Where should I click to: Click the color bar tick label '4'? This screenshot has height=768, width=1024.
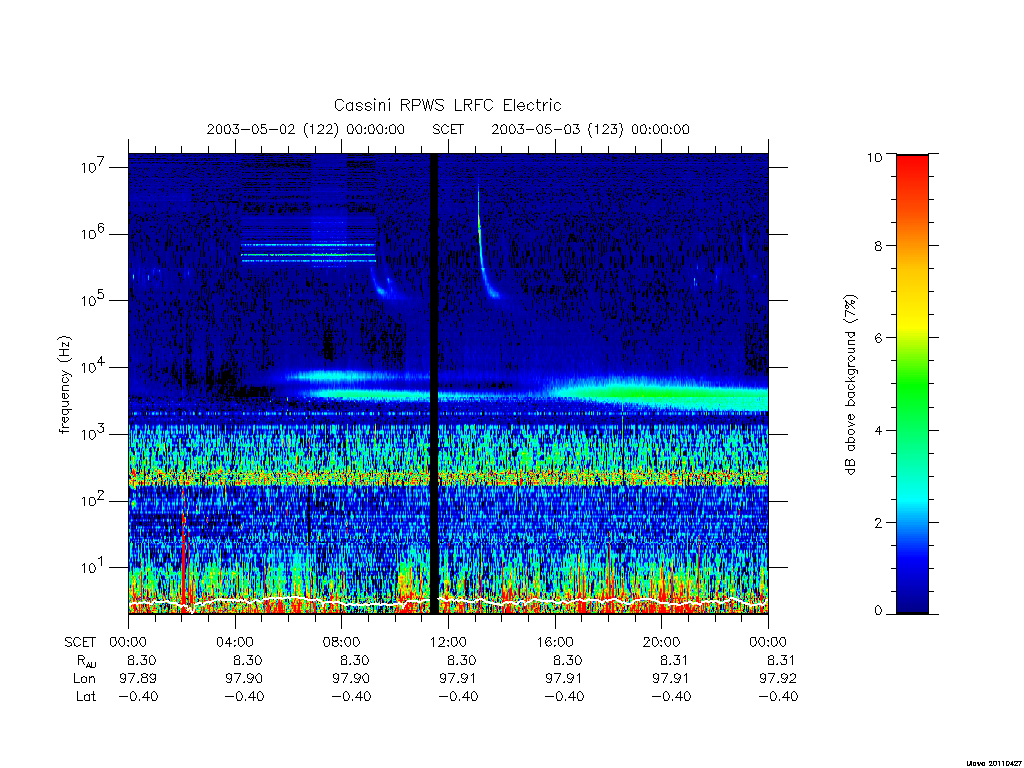(878, 430)
